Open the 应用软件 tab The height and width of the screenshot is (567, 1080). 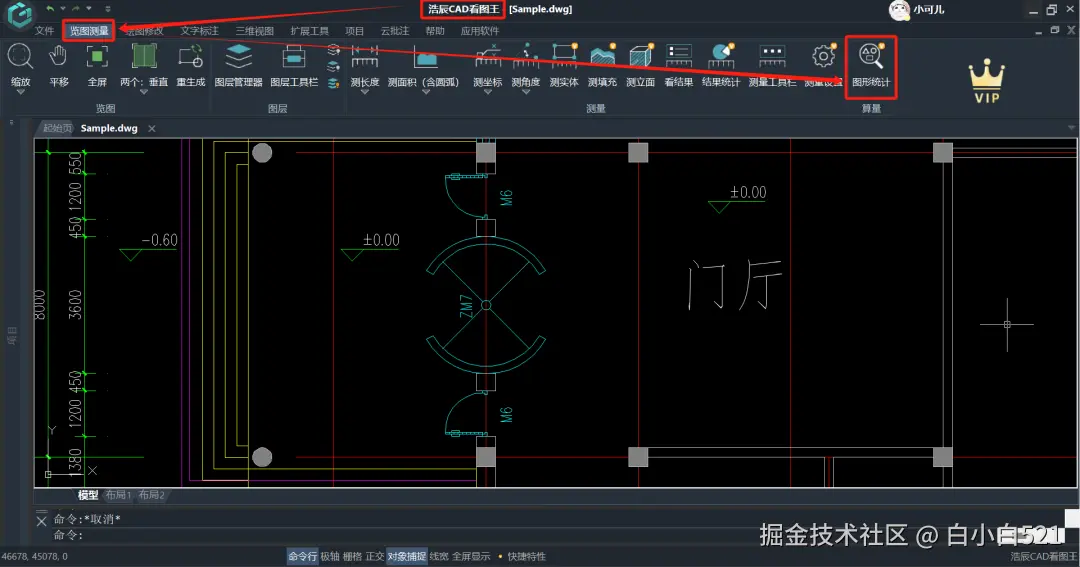(480, 31)
